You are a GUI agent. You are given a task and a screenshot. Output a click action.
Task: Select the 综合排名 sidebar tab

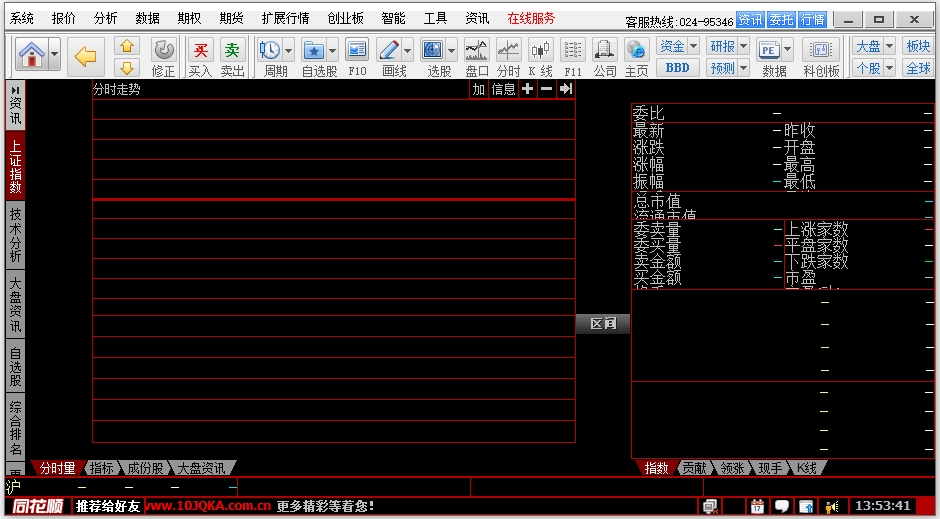click(x=16, y=428)
